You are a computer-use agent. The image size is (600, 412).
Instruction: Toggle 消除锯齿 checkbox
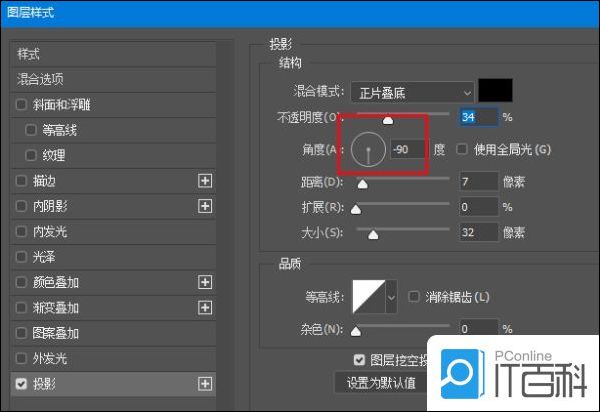point(414,296)
